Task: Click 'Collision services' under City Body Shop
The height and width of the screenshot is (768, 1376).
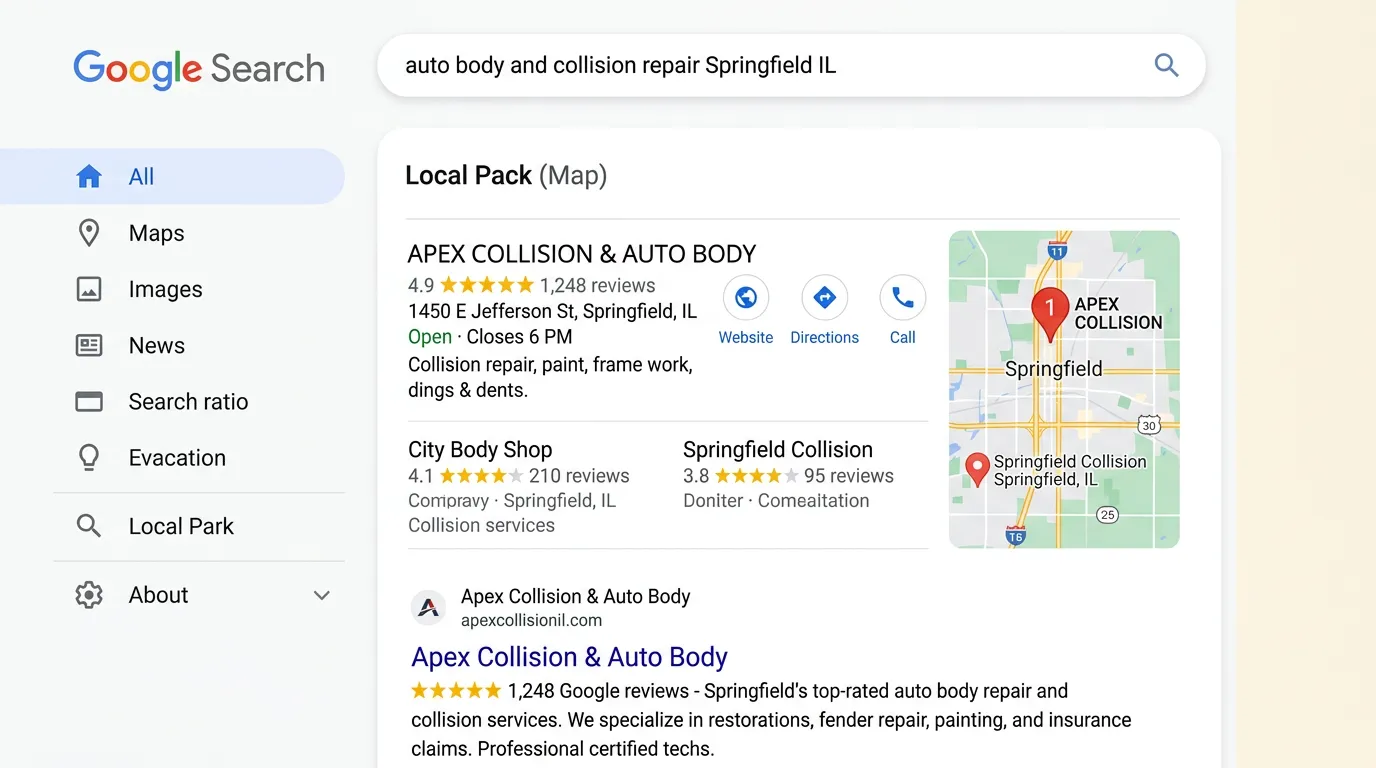Action: (481, 526)
